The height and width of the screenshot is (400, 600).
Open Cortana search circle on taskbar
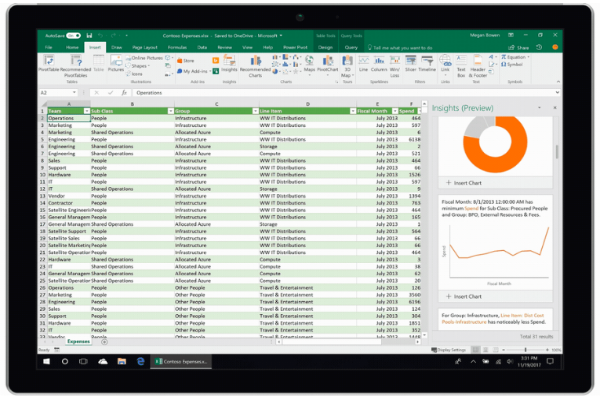[65, 361]
